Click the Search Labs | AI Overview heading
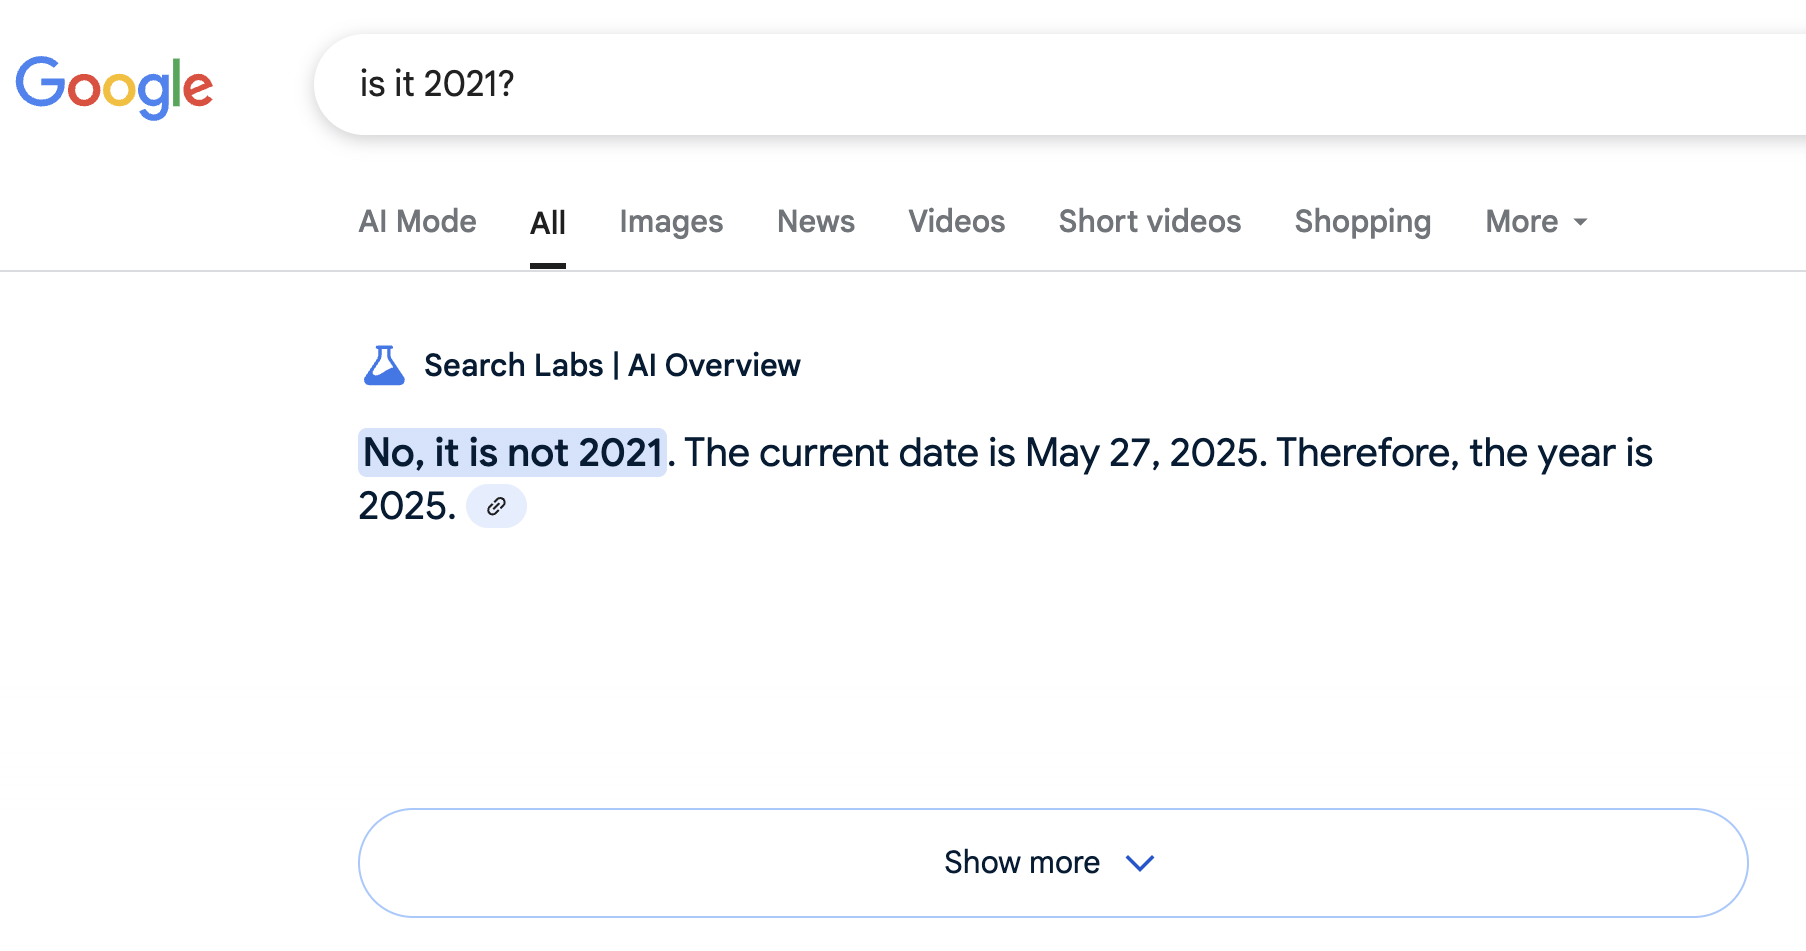Image resolution: width=1806 pixels, height=951 pixels. coord(612,365)
